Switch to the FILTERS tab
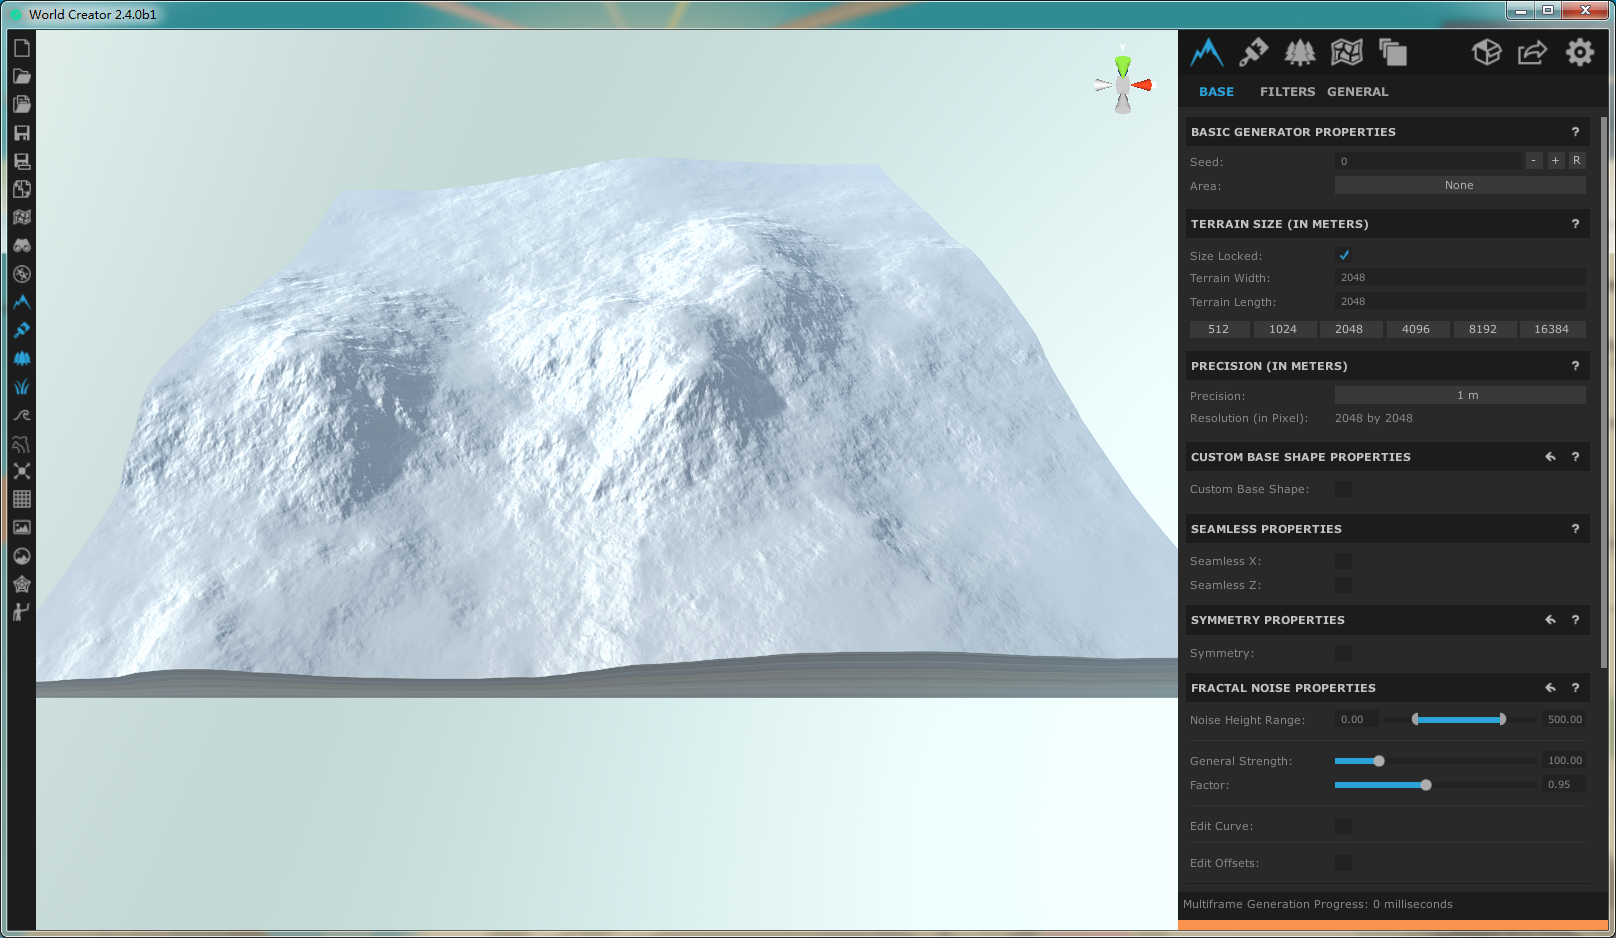Image resolution: width=1616 pixels, height=938 pixels. [1287, 92]
